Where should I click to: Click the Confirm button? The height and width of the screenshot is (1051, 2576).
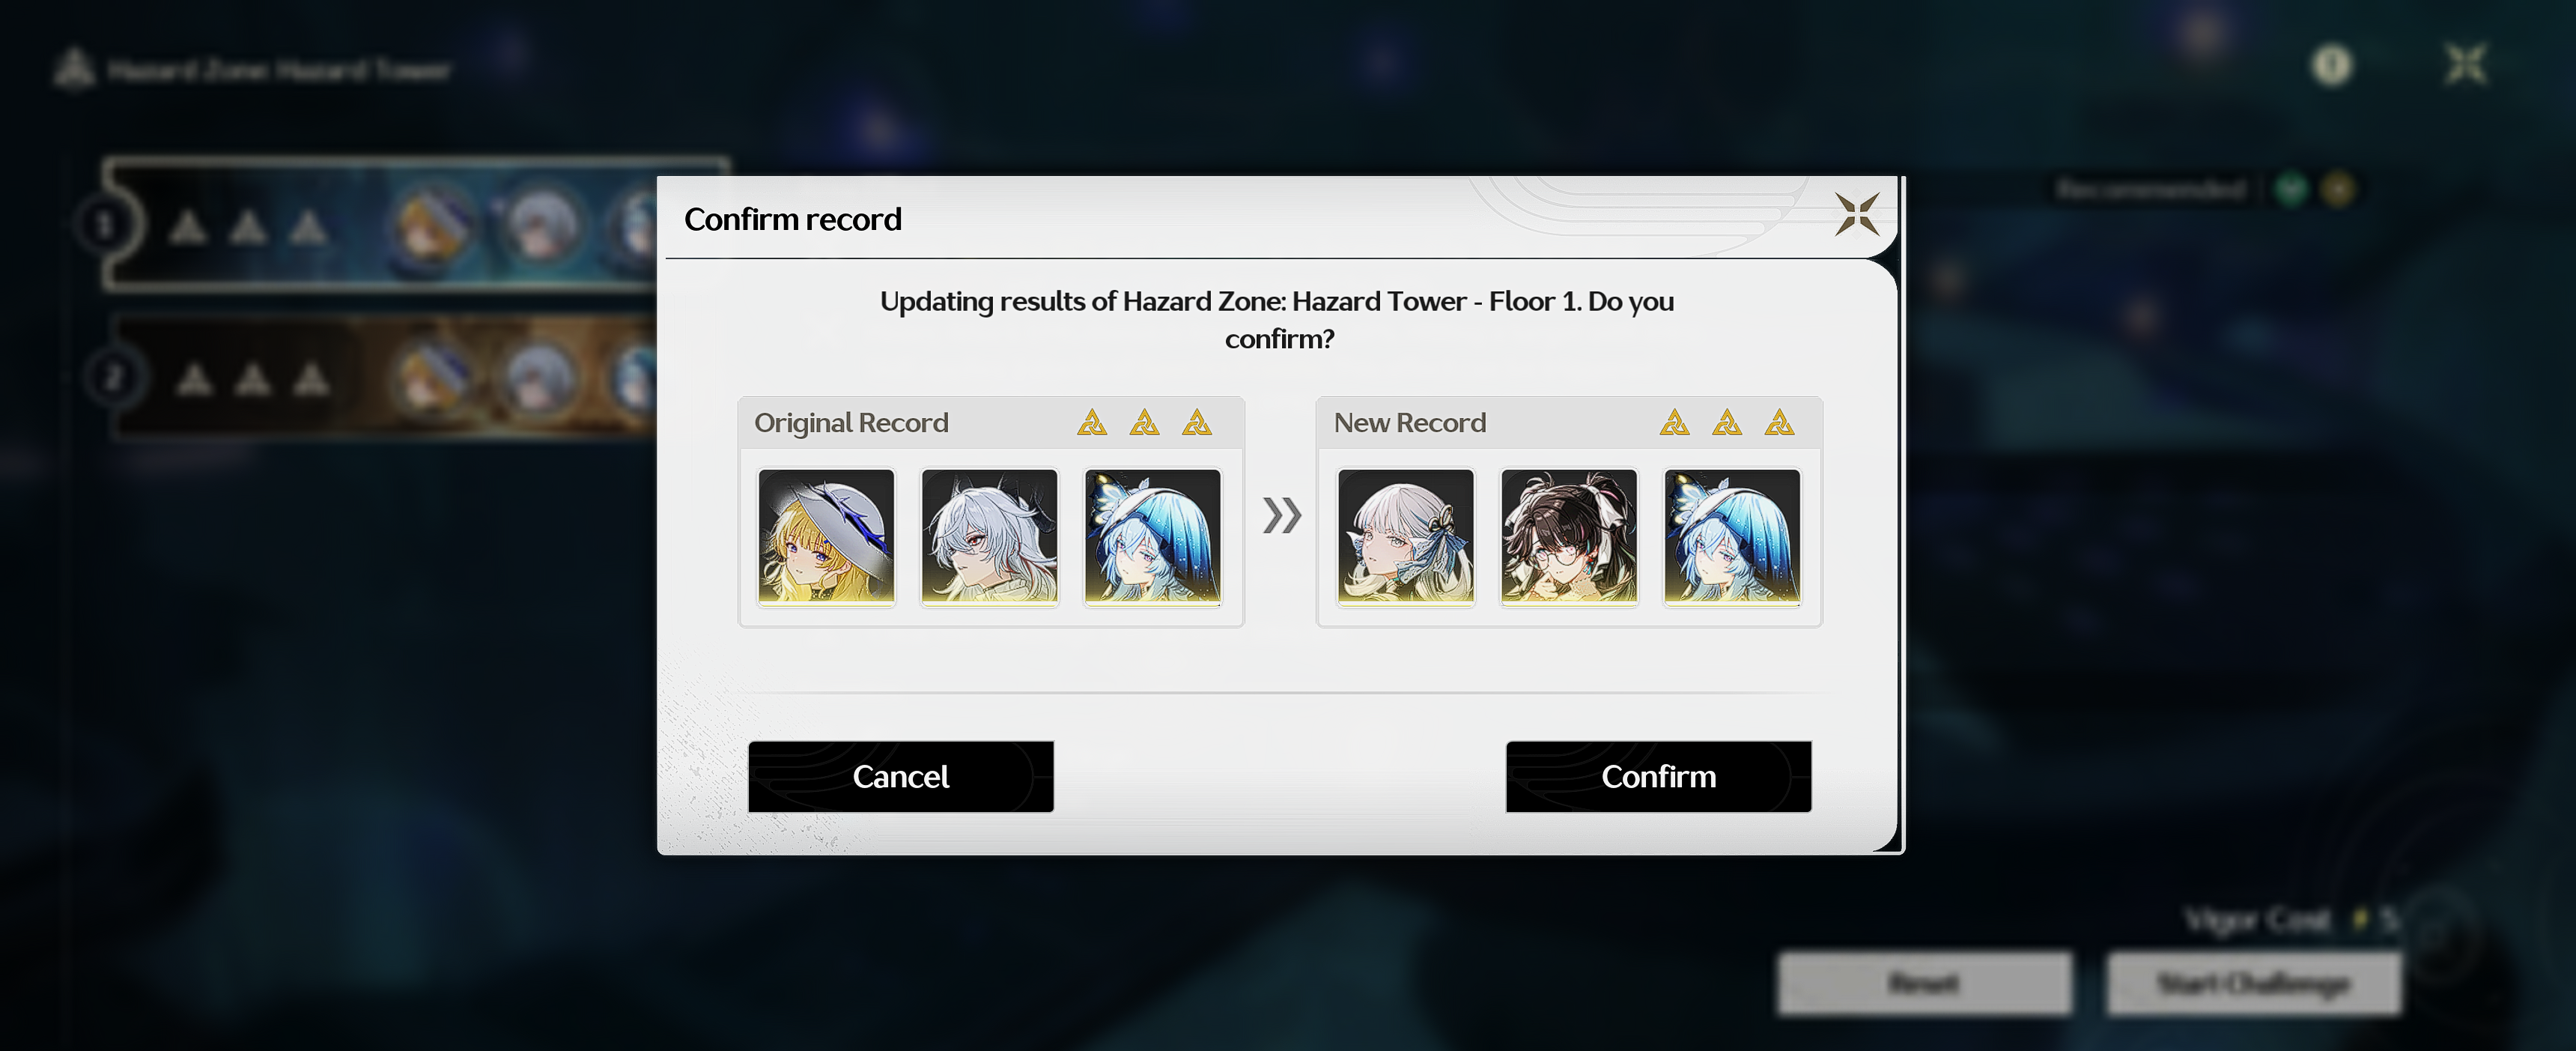coord(1658,776)
